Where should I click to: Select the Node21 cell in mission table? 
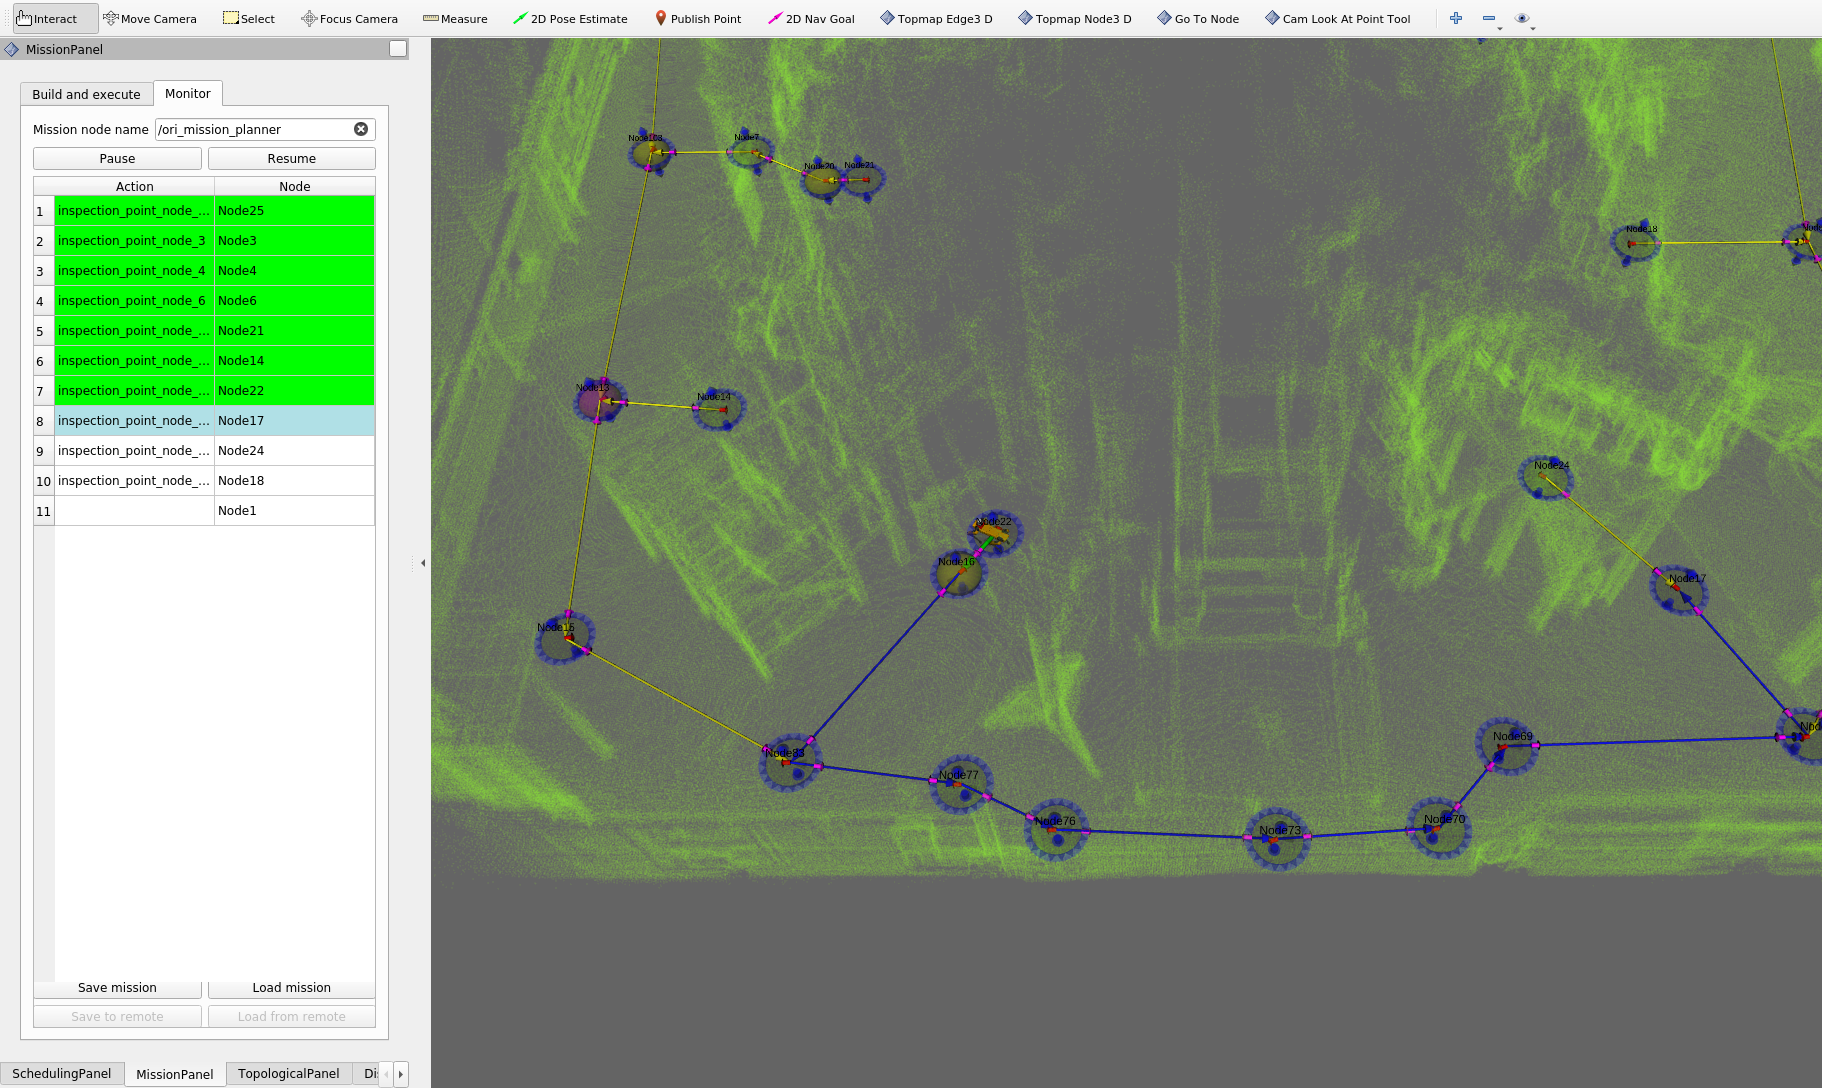tap(295, 331)
